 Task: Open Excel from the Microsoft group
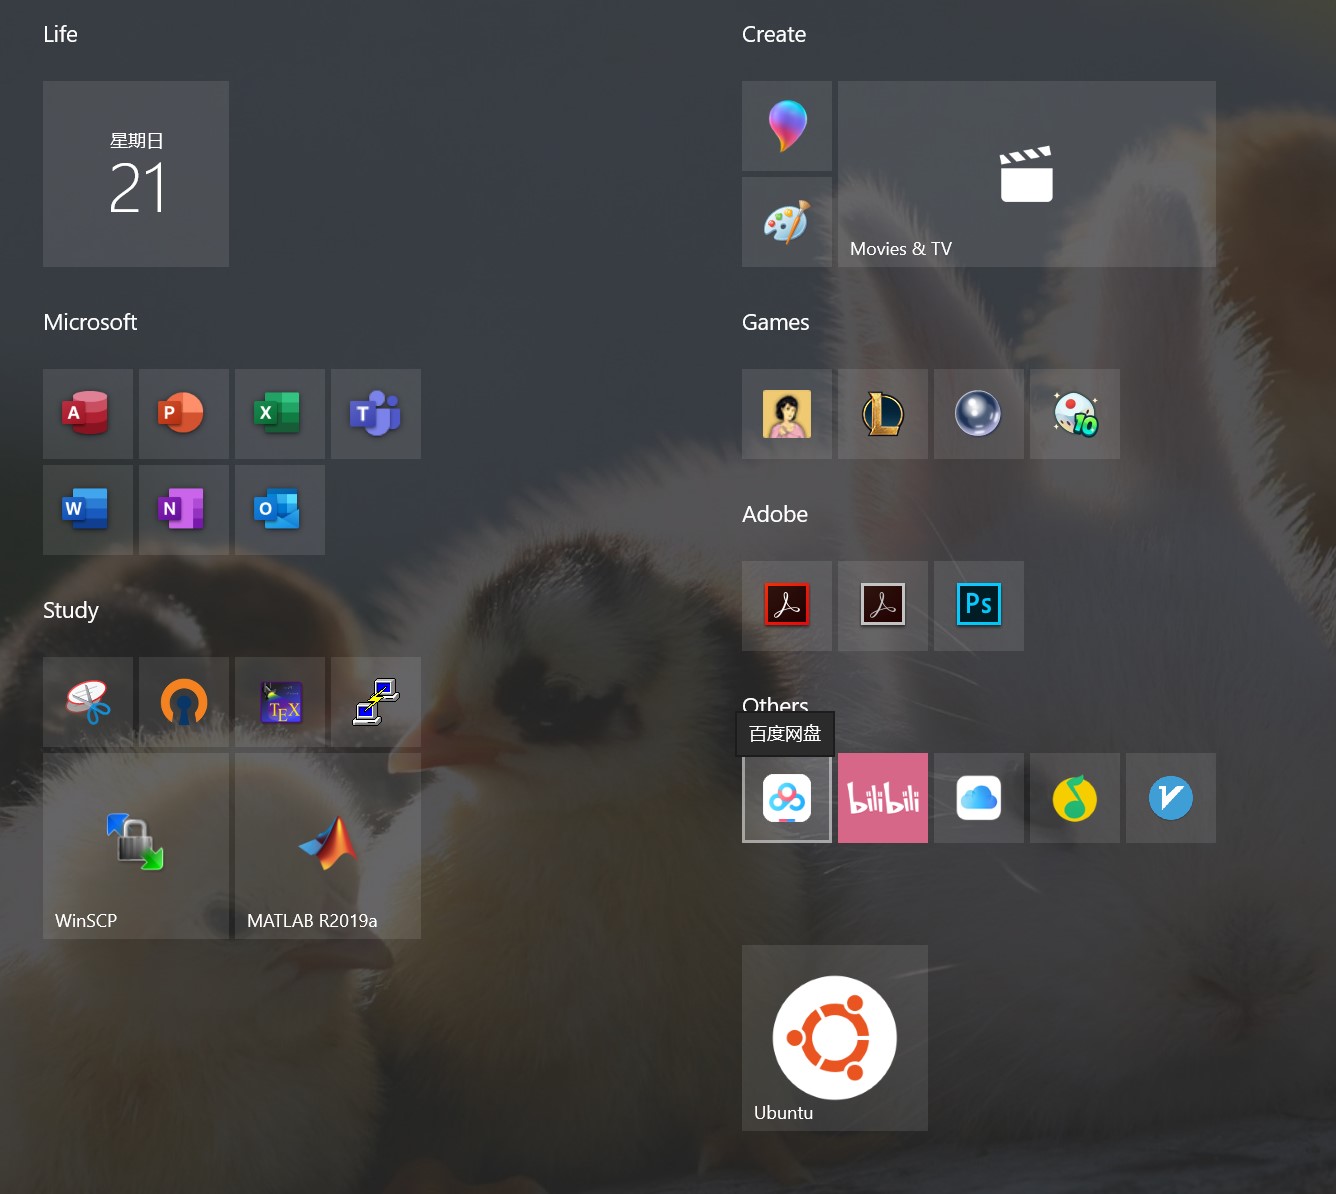[x=280, y=414]
